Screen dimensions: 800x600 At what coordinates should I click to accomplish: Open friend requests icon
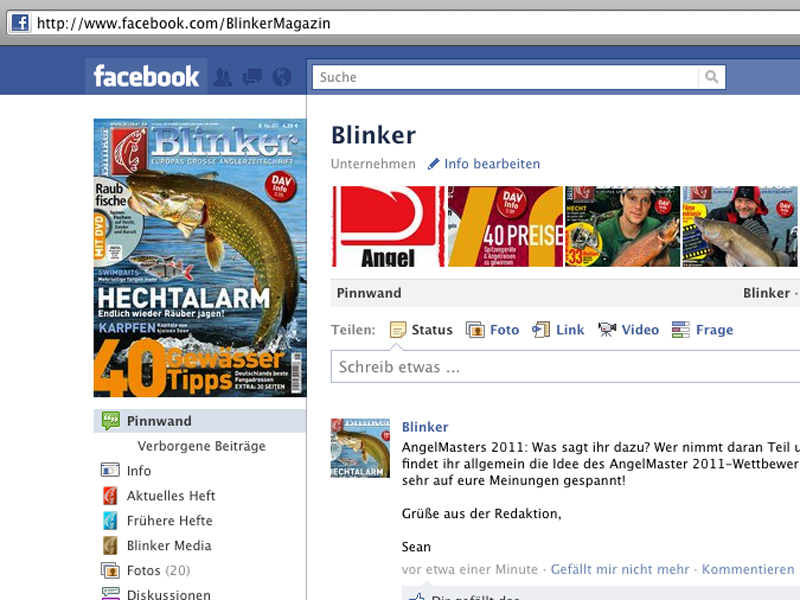click(224, 77)
